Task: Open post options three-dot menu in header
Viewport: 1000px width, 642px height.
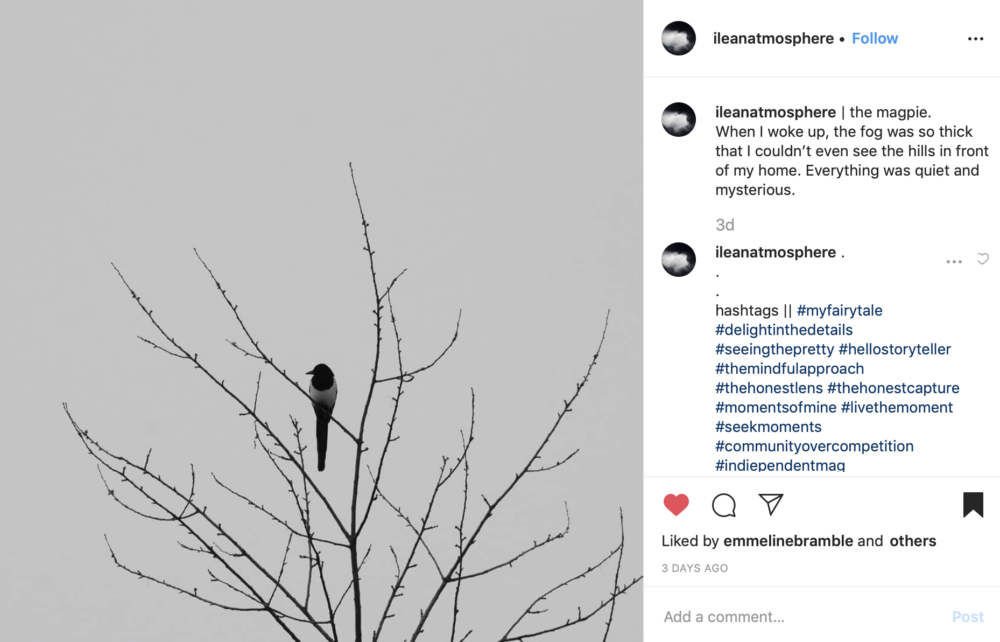Action: point(975,39)
